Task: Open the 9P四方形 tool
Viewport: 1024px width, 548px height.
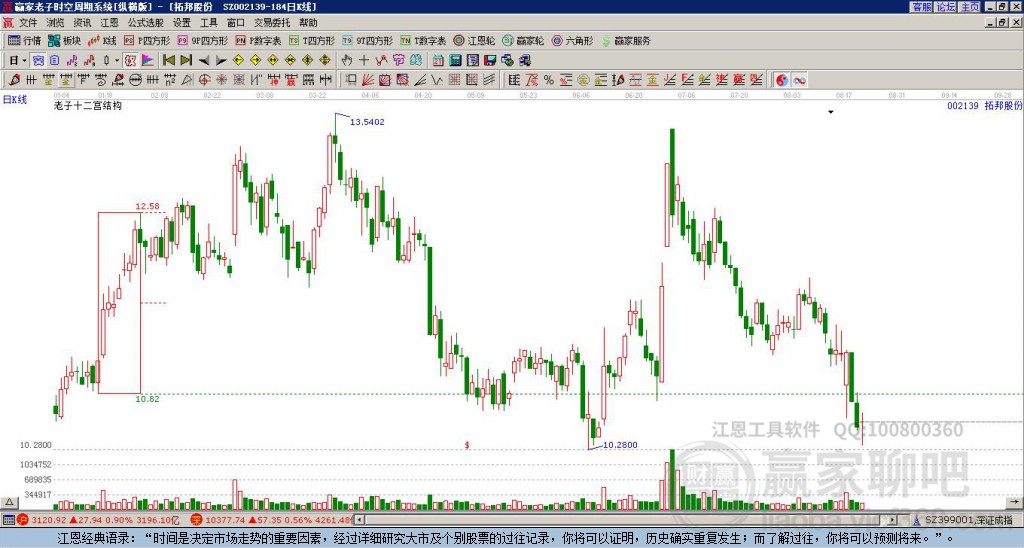Action: tap(202, 40)
